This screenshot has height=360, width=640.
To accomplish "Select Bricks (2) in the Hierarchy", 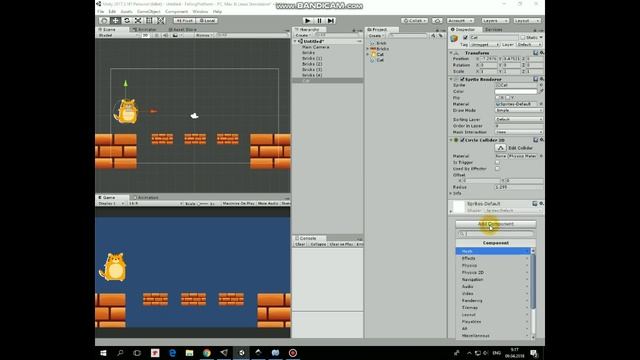I will click(x=312, y=64).
